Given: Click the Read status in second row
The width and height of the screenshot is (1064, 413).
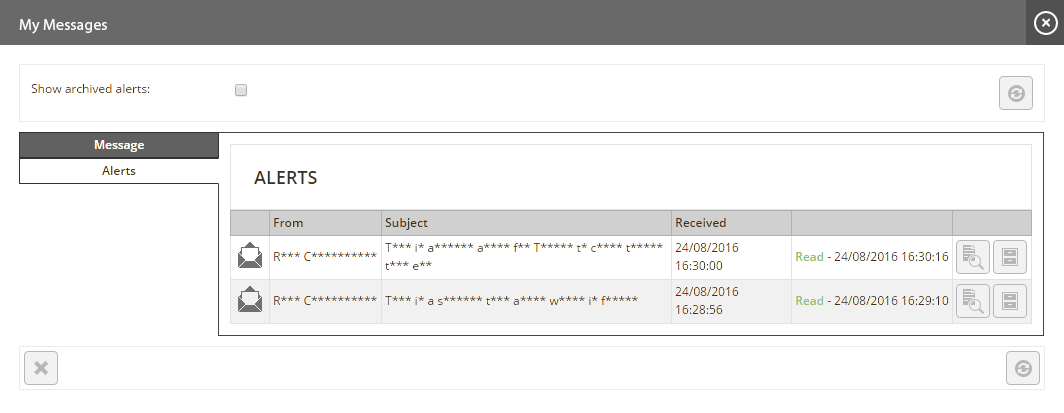Looking at the screenshot, I should point(809,300).
